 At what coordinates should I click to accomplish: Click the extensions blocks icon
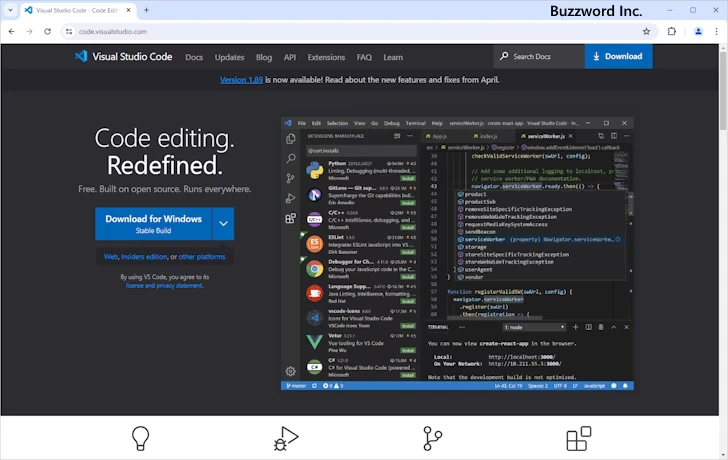[x=578, y=438]
